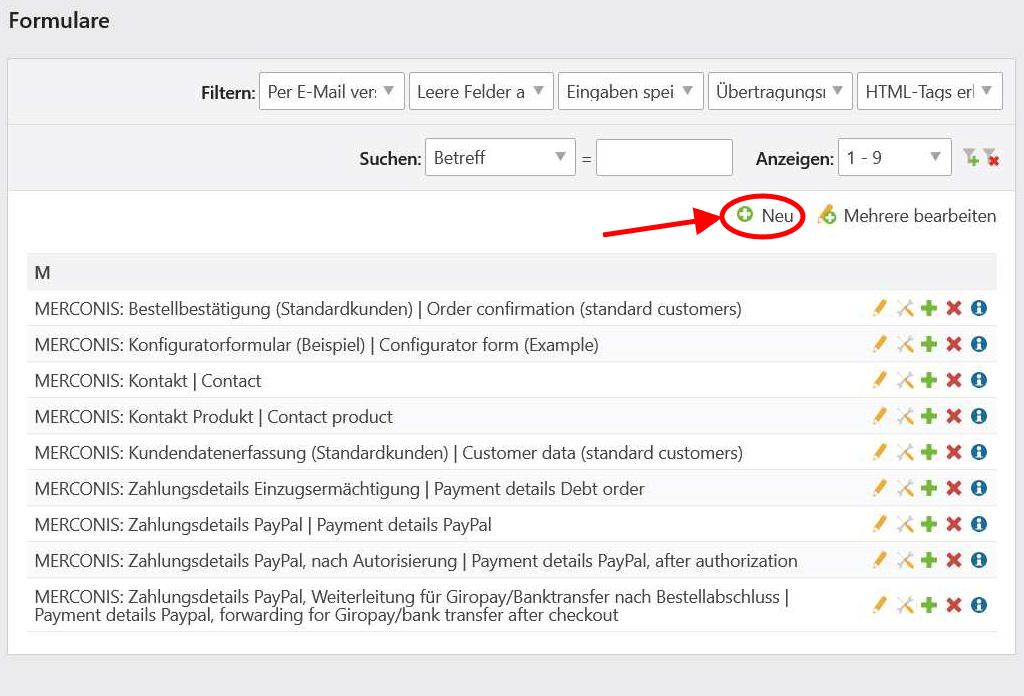Edit the Kontakt | Contact form pencil
The height and width of the screenshot is (696, 1024).
(880, 380)
